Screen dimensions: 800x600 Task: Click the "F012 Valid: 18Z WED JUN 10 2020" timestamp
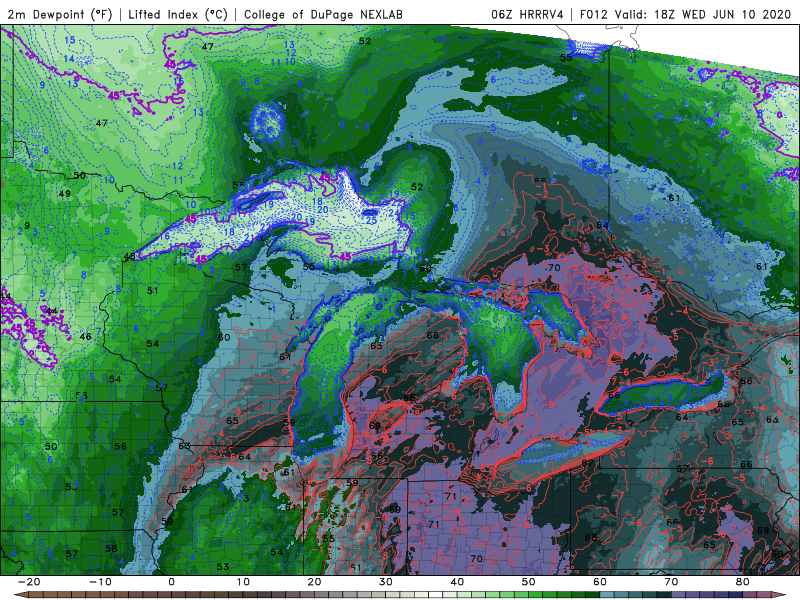pyautogui.click(x=687, y=14)
